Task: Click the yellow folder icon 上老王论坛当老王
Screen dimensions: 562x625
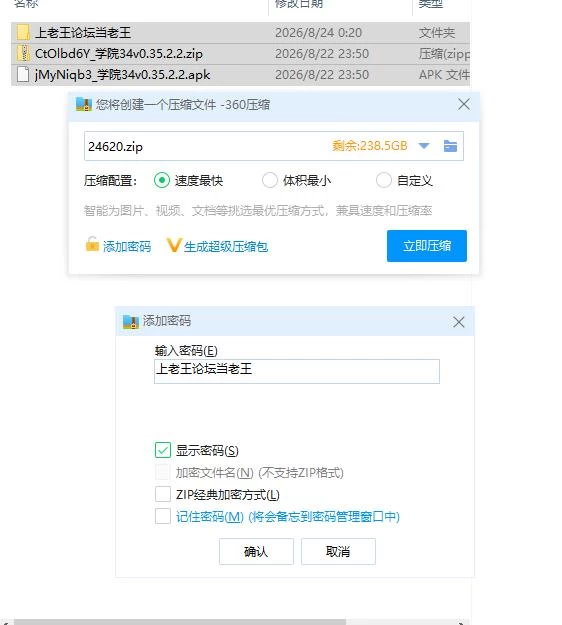Action: click(23, 32)
